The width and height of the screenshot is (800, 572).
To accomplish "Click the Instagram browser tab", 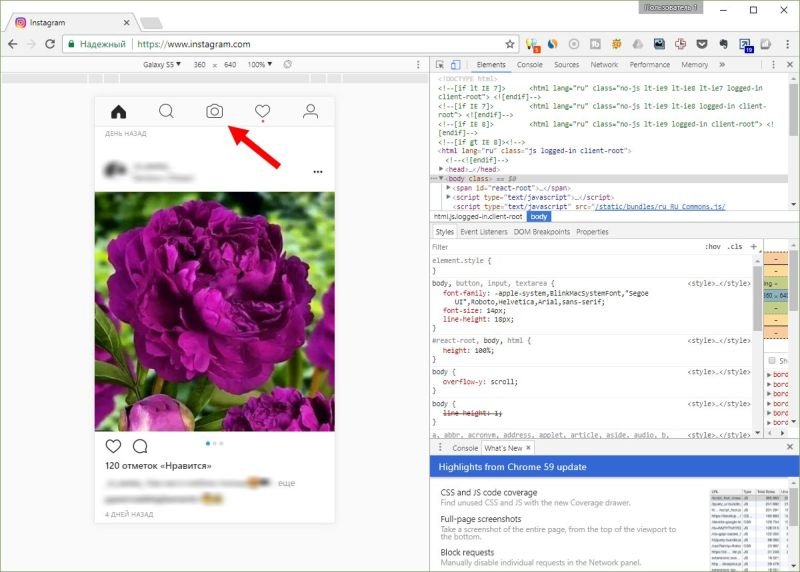I will coord(71,22).
